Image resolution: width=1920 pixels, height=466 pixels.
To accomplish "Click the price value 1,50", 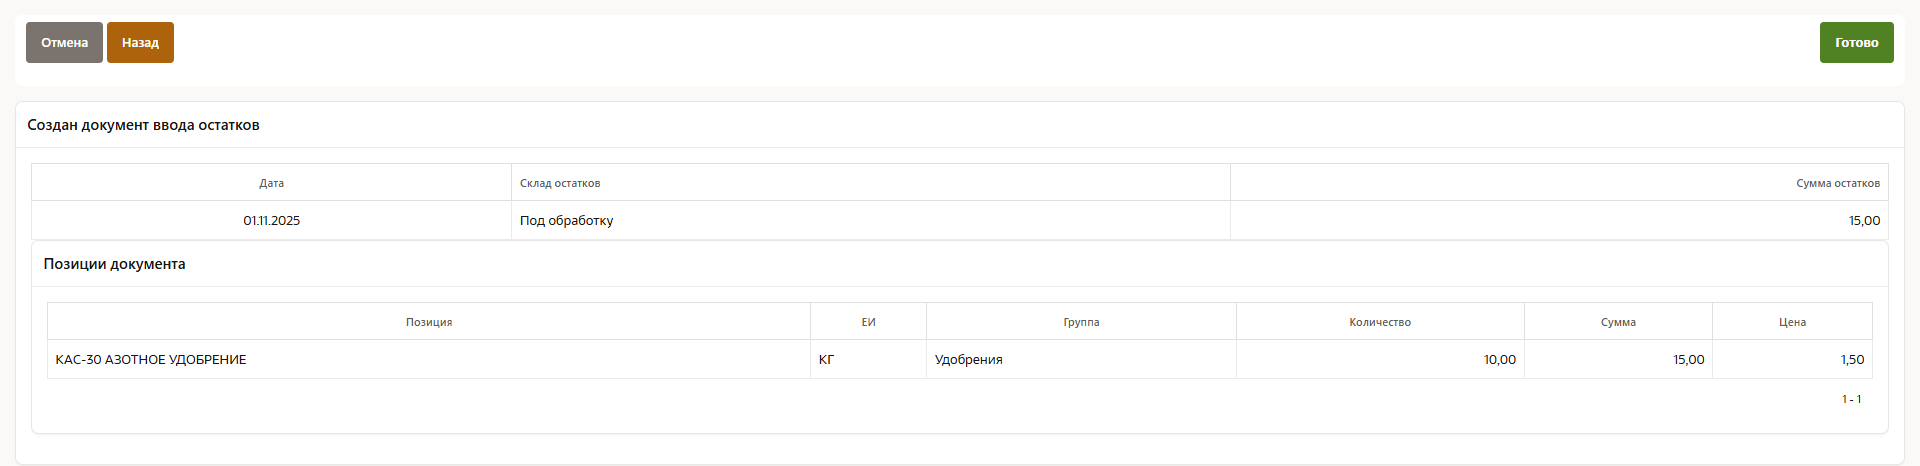I will (1852, 360).
